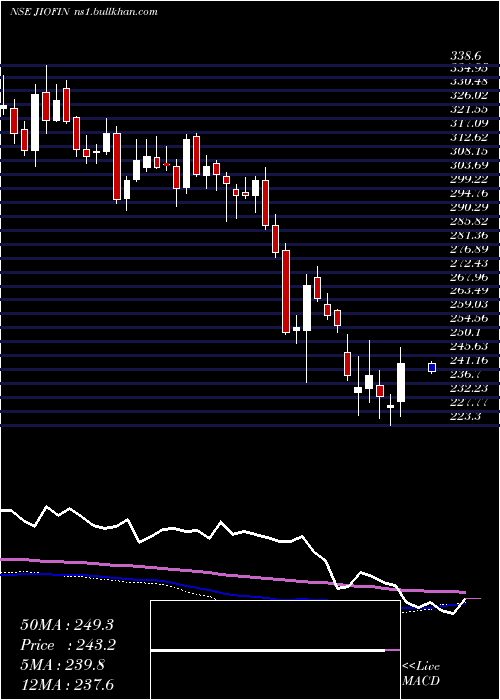
Task: Click the 276.89 price axis label
Action: click(468, 249)
